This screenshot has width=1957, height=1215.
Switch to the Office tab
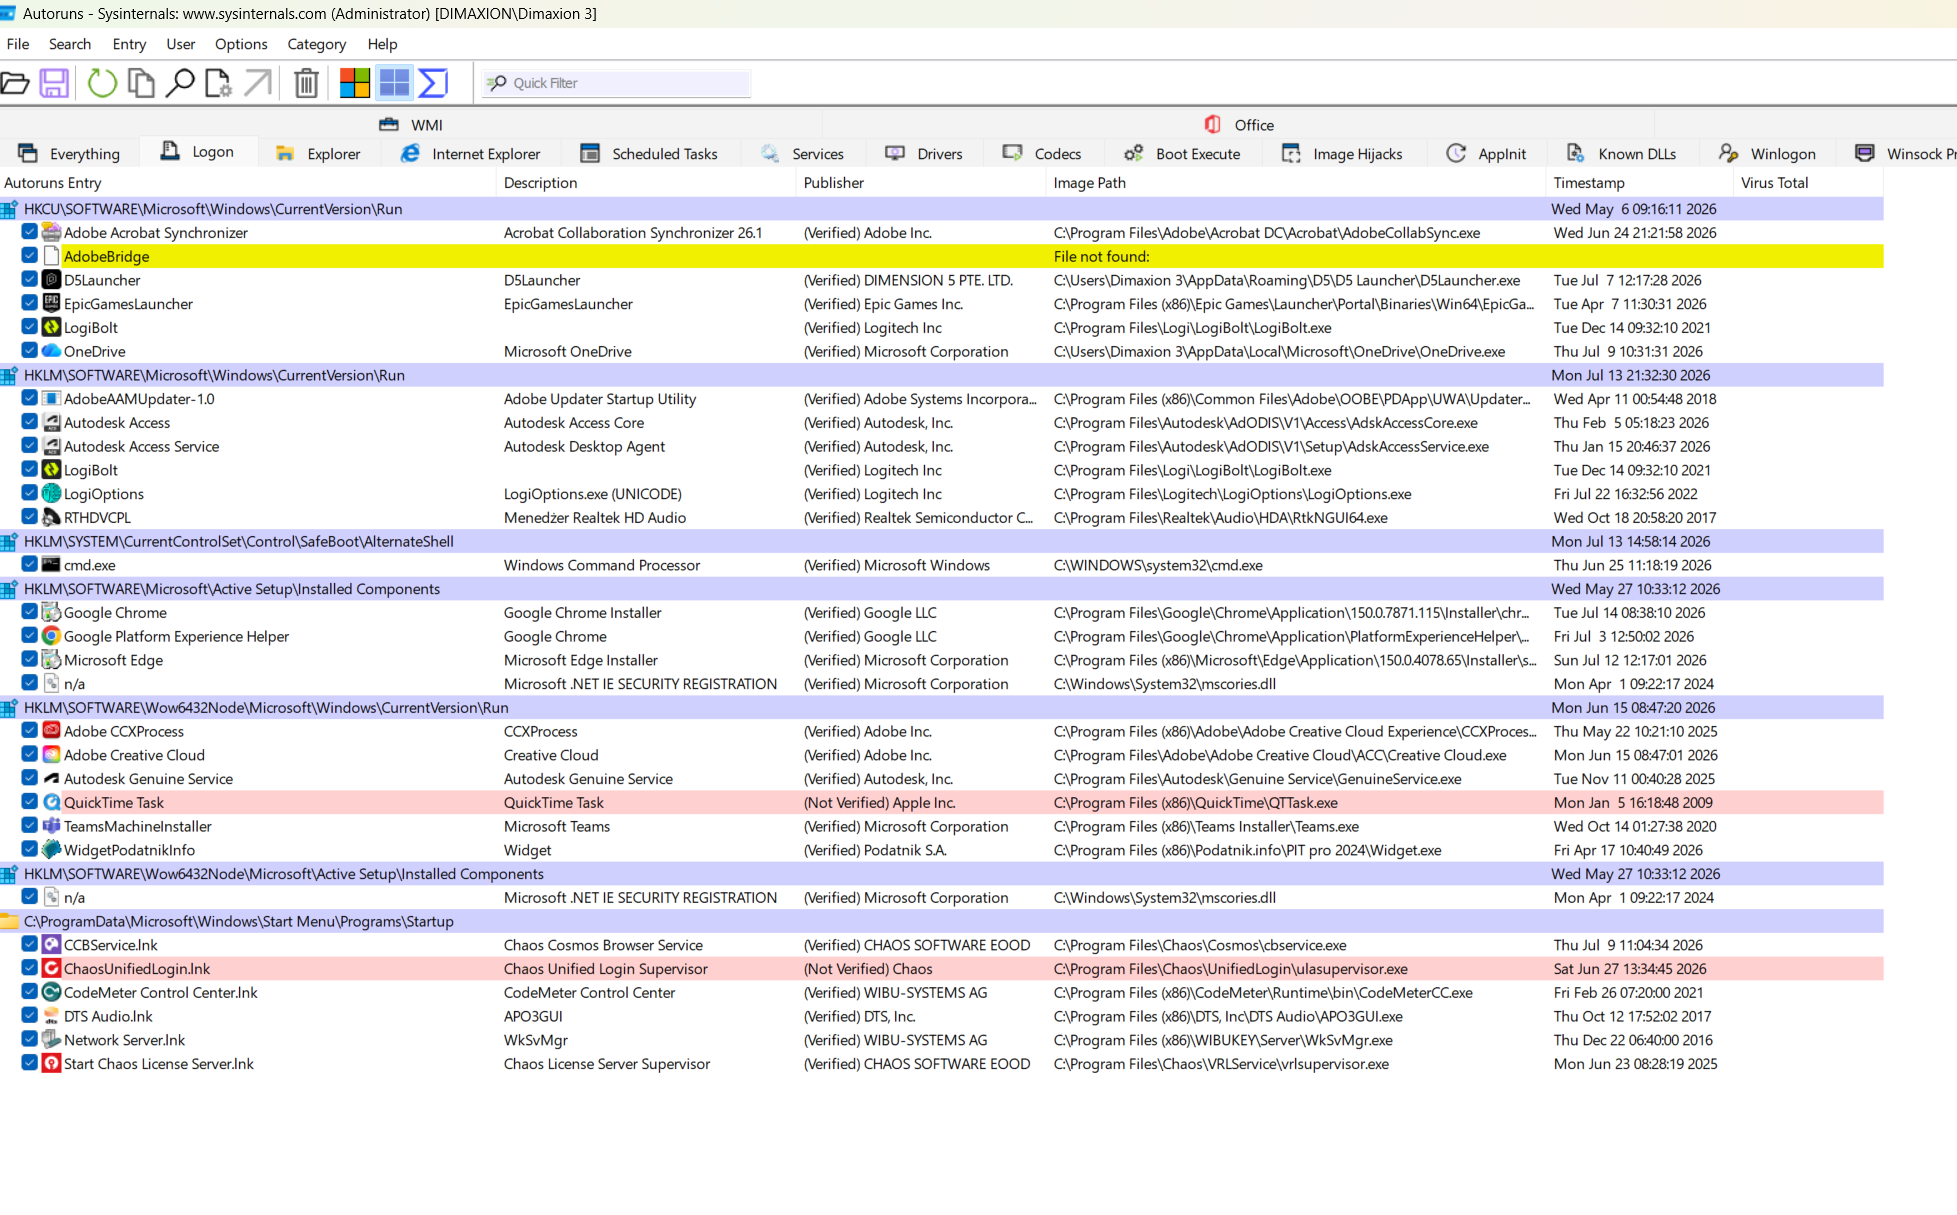click(x=1239, y=125)
